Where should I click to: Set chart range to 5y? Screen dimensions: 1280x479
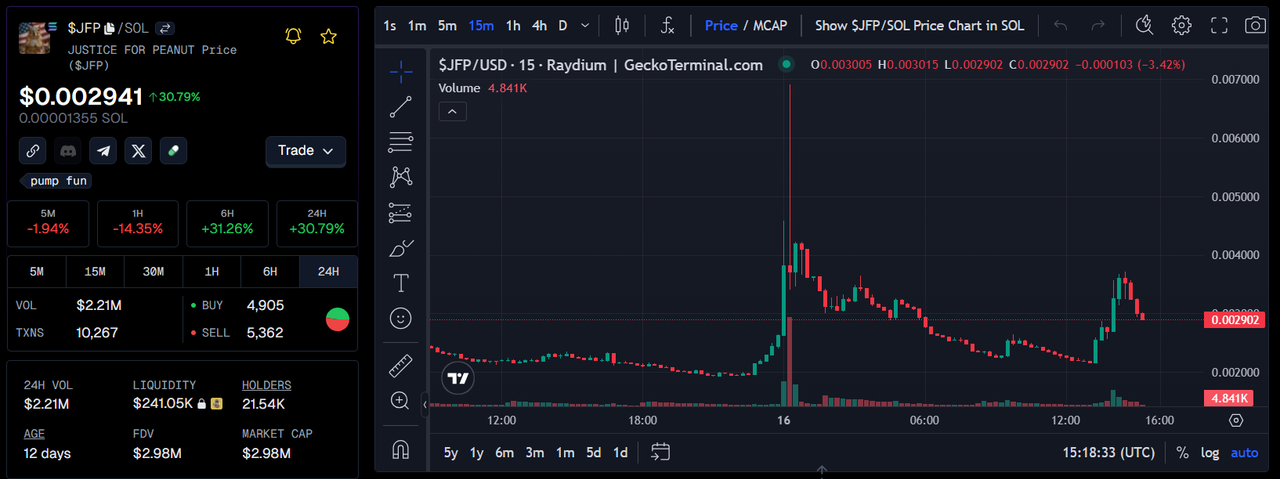[451, 453]
